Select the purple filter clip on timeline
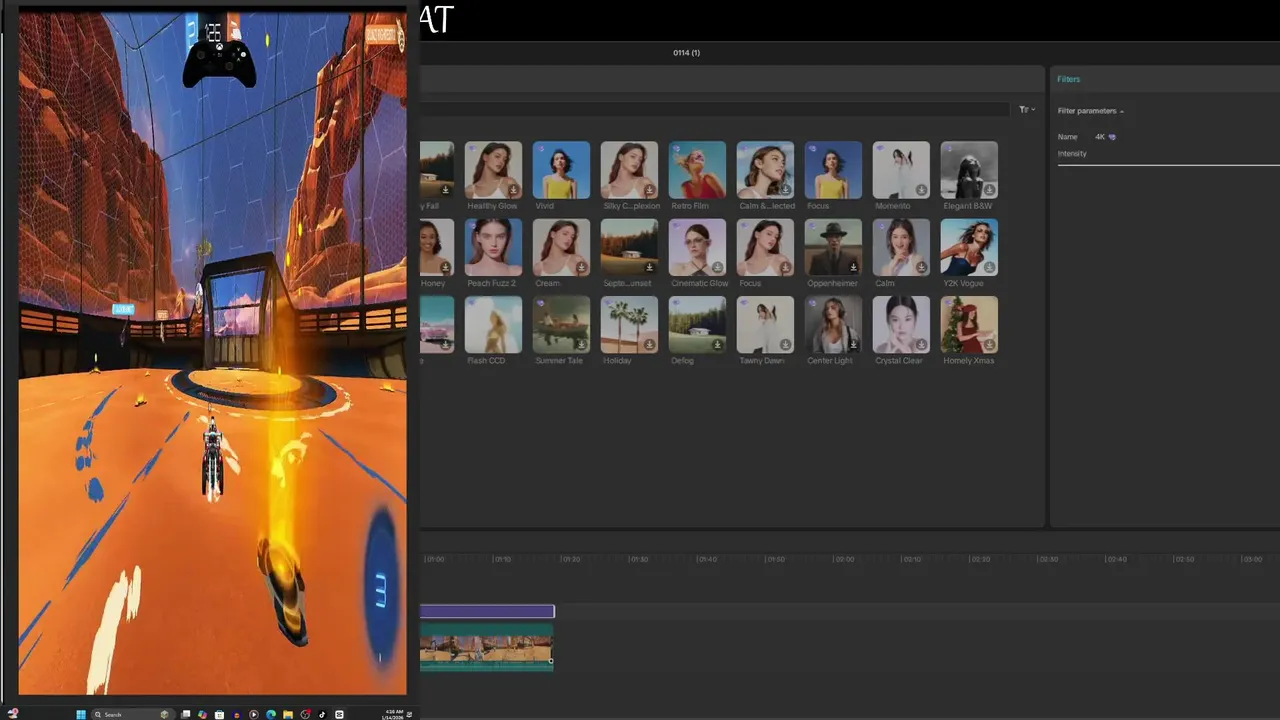 [x=487, y=611]
